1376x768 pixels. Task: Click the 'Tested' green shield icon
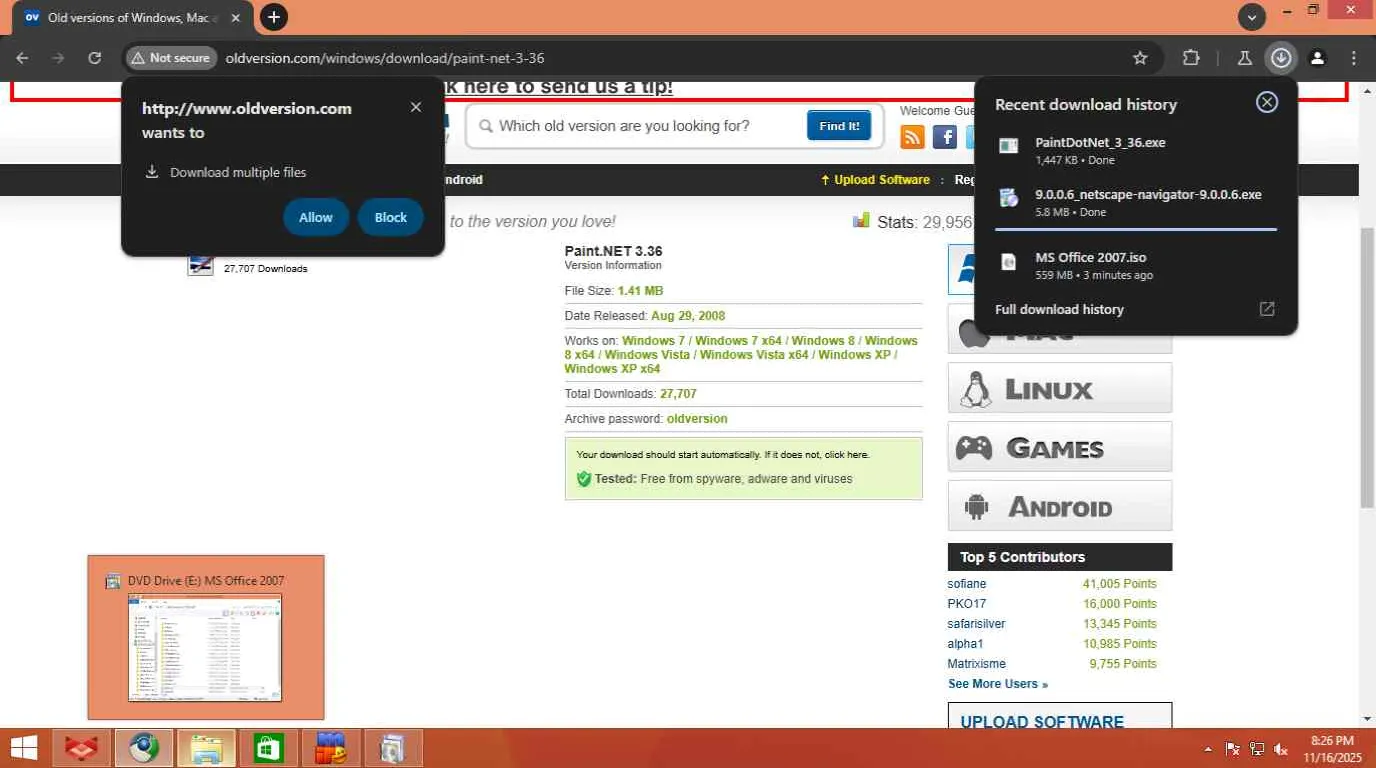click(584, 479)
